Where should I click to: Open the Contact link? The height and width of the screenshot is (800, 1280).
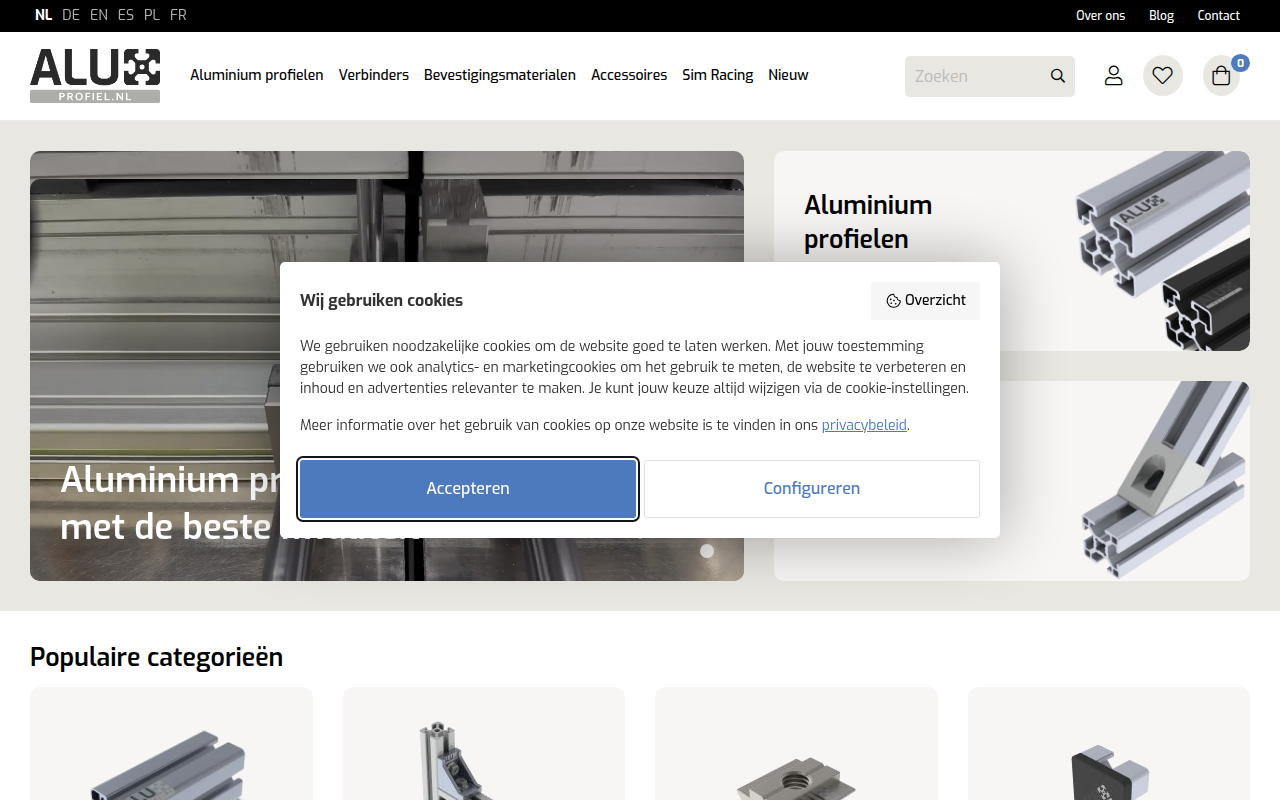pyautogui.click(x=1218, y=15)
